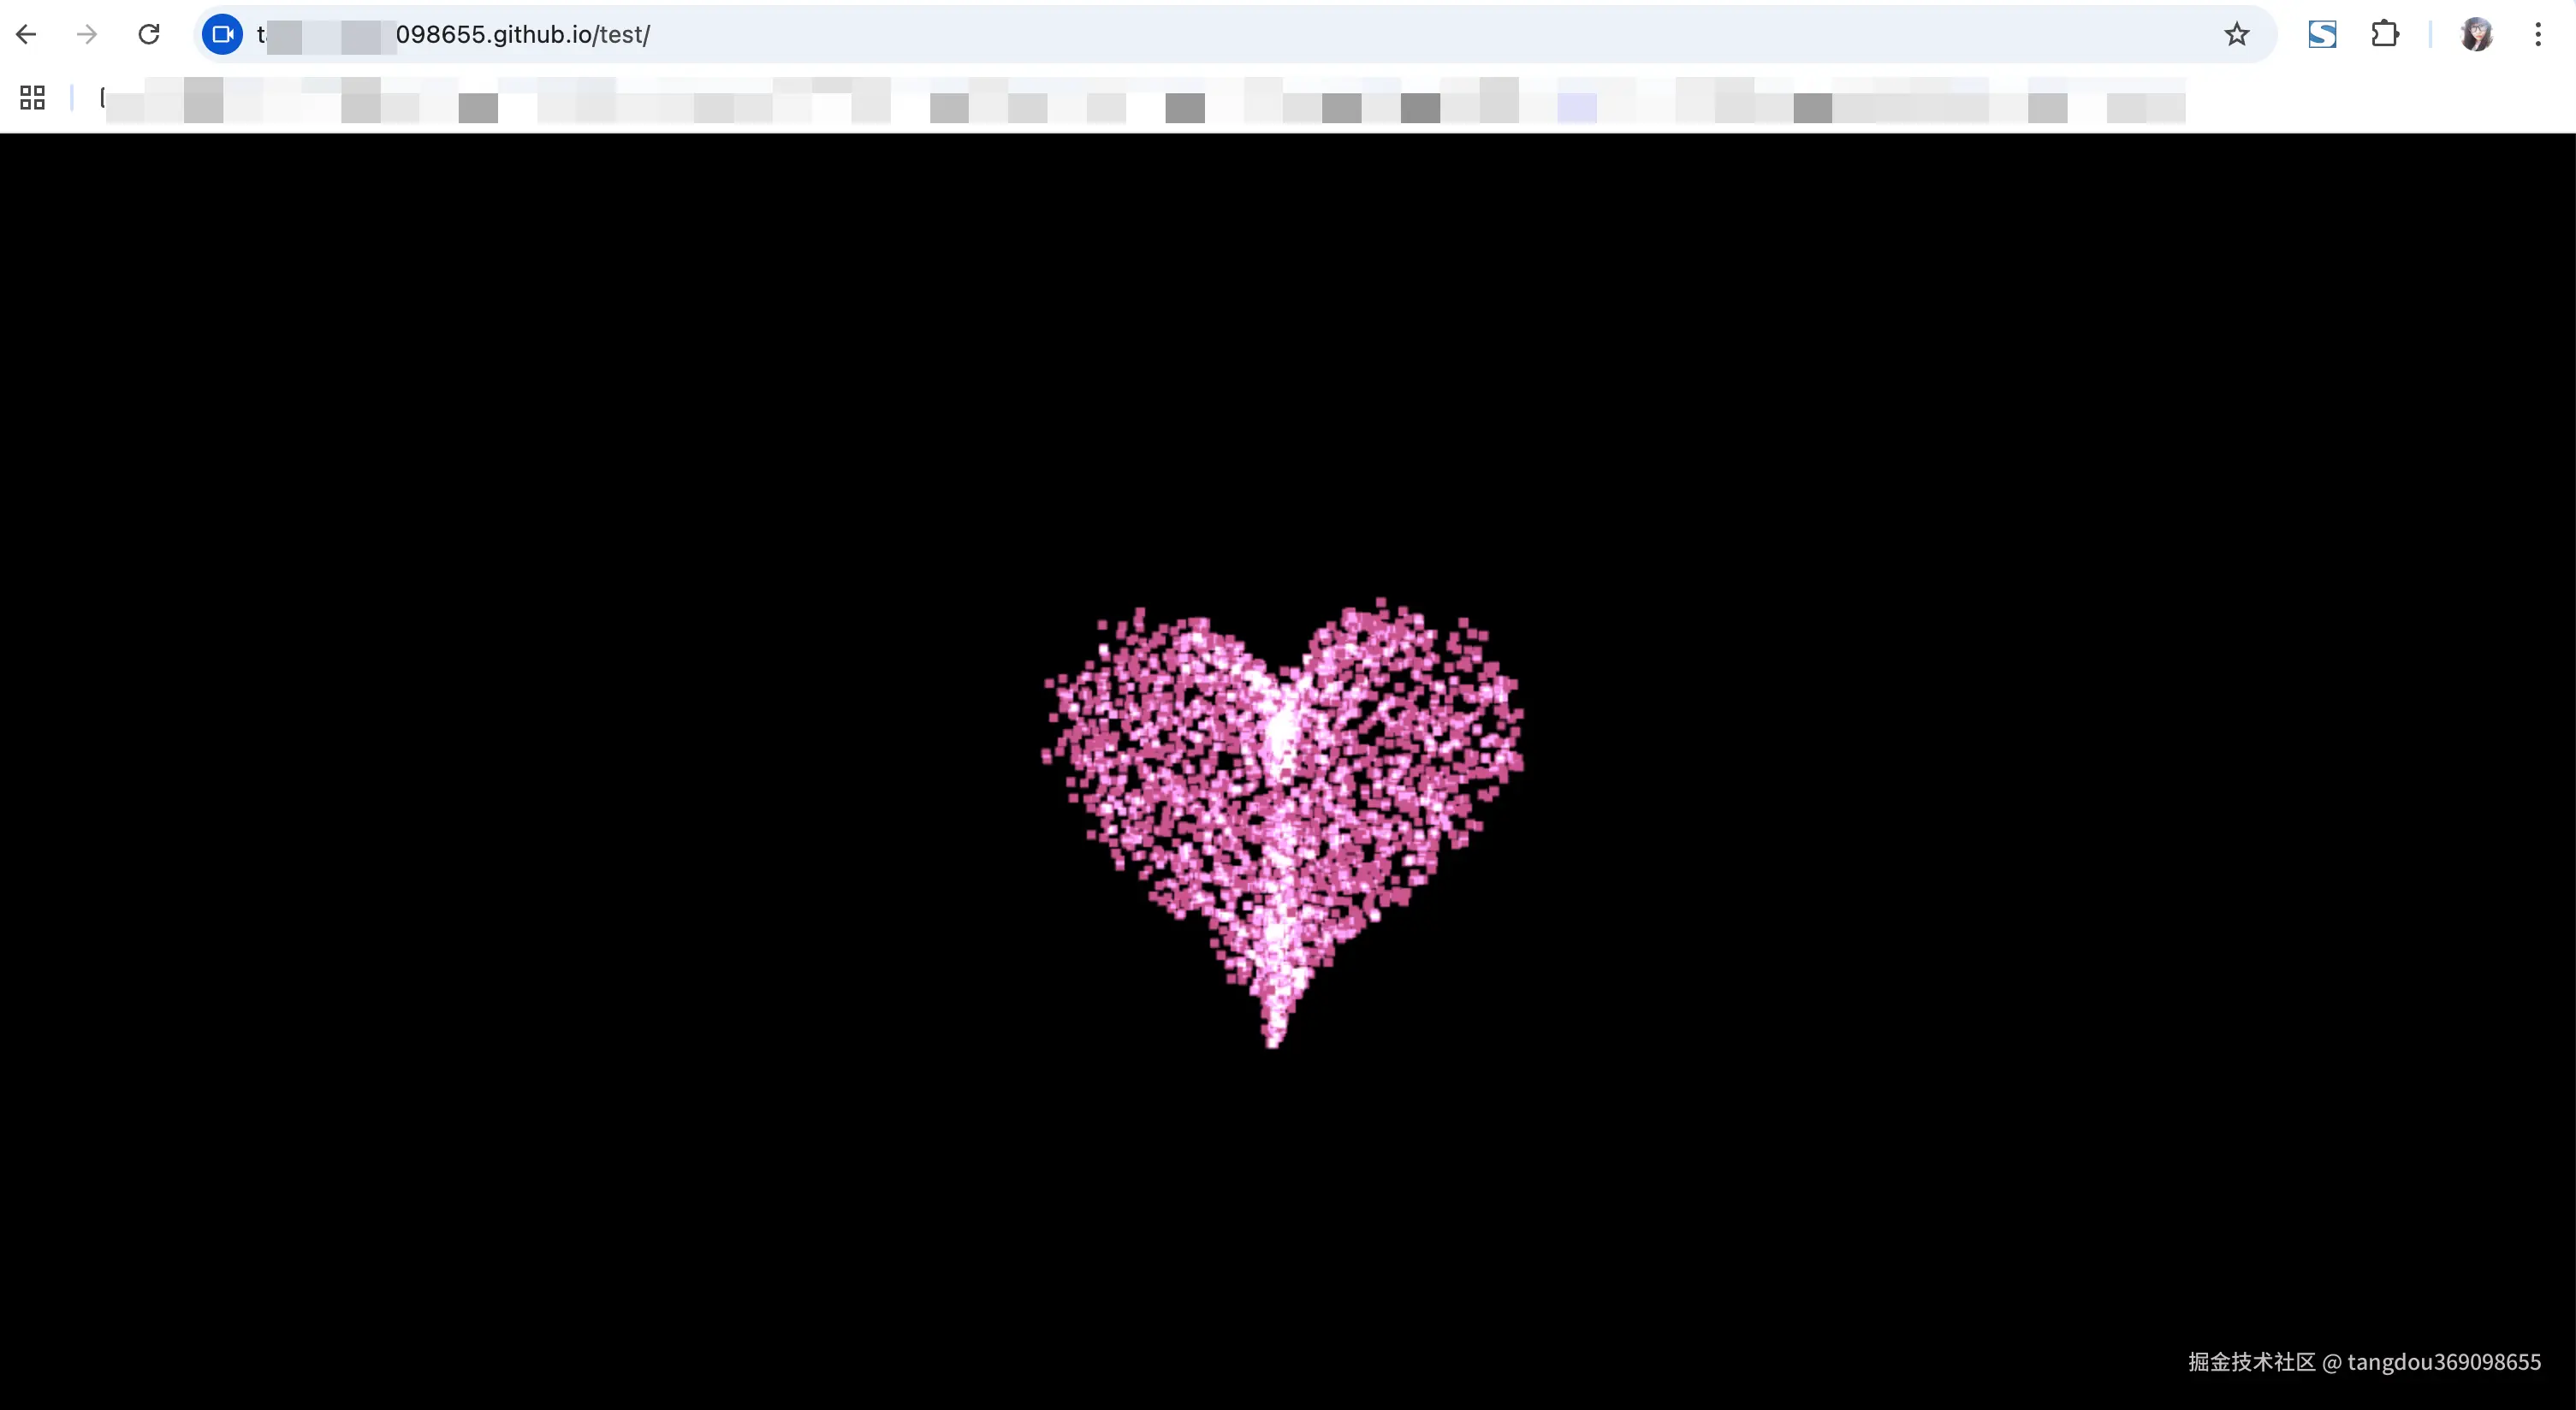Click the profile avatar picture

click(x=2476, y=35)
